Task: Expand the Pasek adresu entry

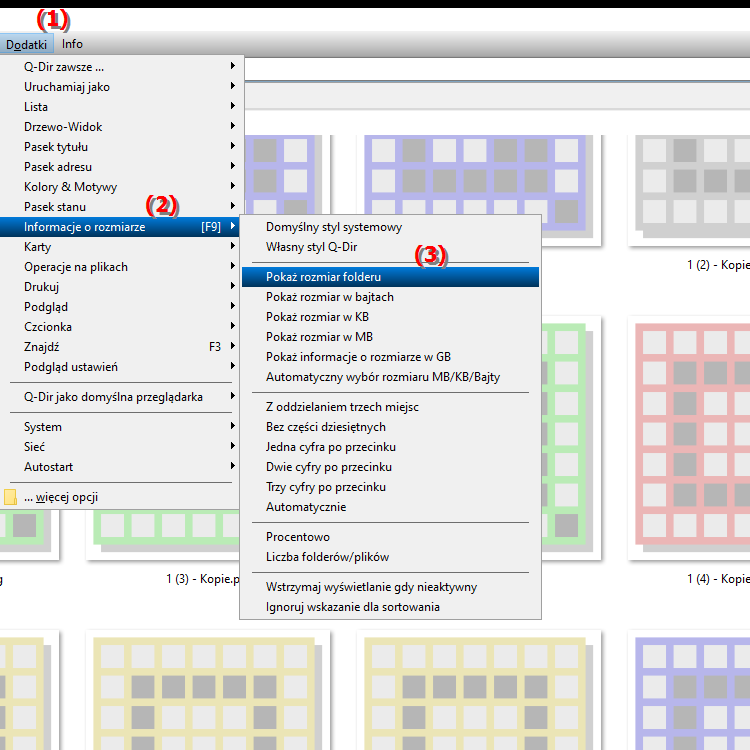Action: 122,167
